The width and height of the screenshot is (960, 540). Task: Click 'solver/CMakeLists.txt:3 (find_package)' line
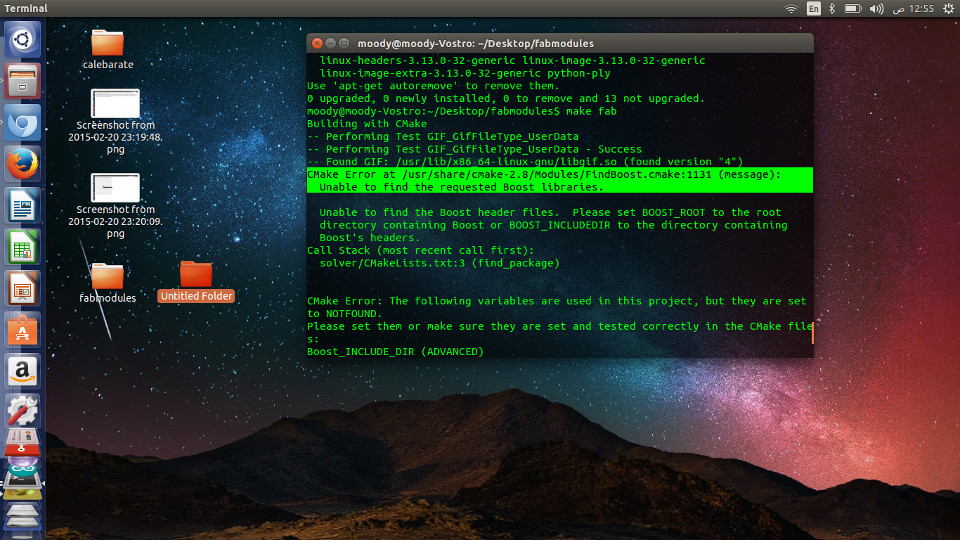tap(440, 263)
